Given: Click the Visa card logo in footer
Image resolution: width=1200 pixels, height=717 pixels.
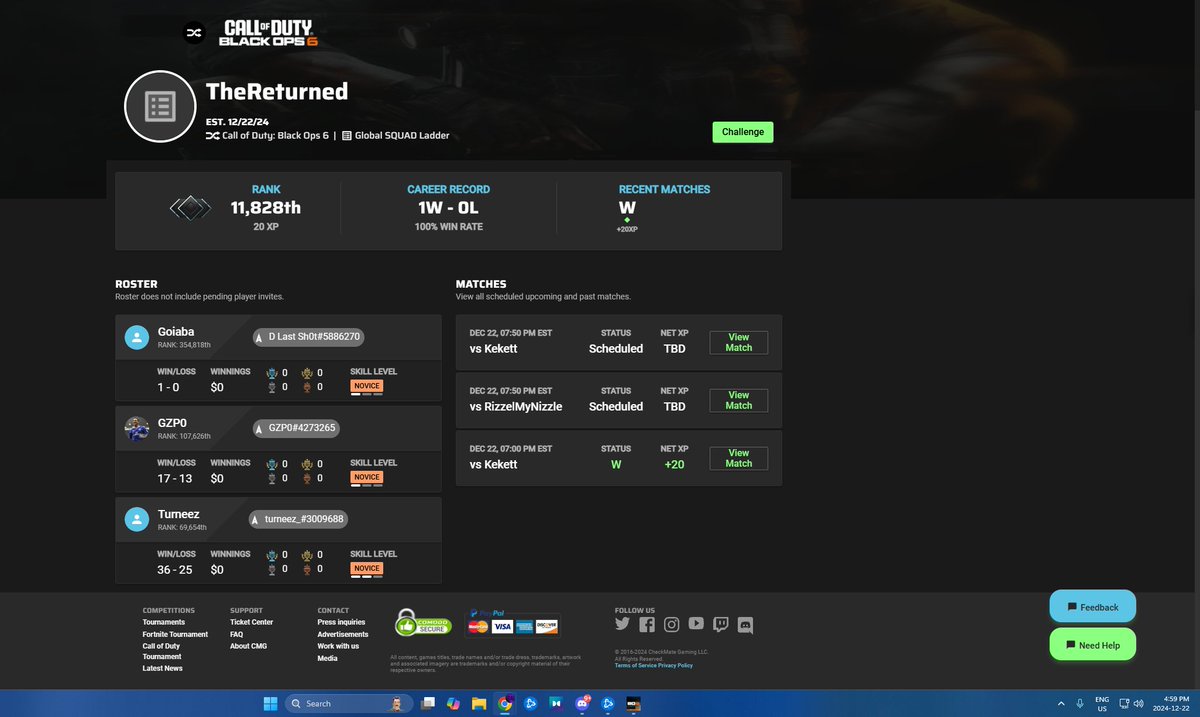Looking at the screenshot, I should tap(502, 627).
